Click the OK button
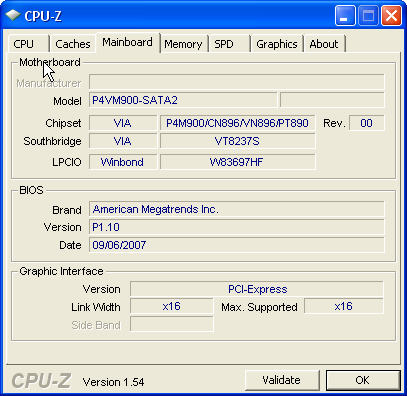This screenshot has height=396, width=407. (363, 380)
